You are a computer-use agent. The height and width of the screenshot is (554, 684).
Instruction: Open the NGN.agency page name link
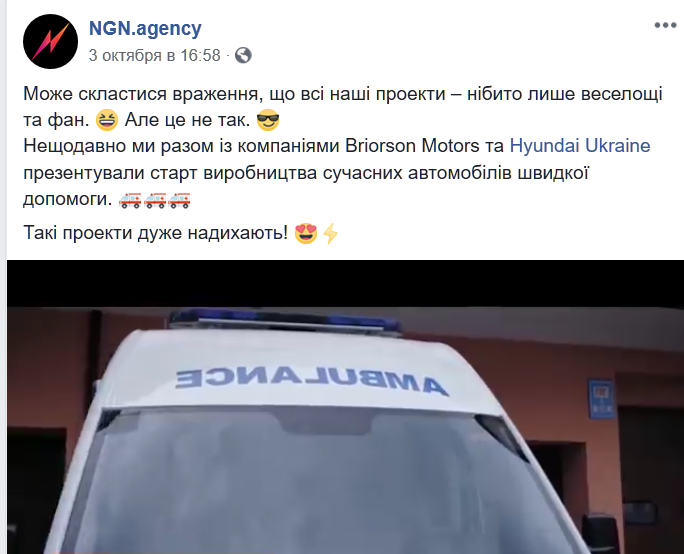pos(145,28)
